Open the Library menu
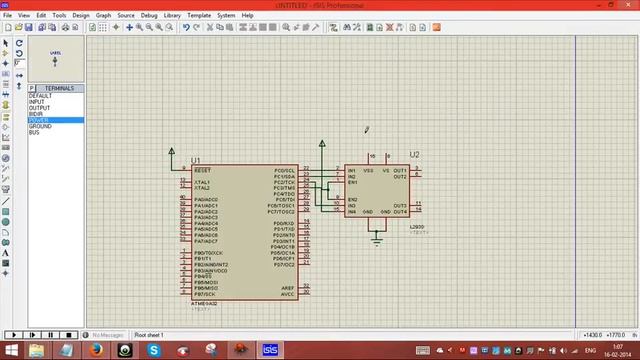 (x=172, y=16)
